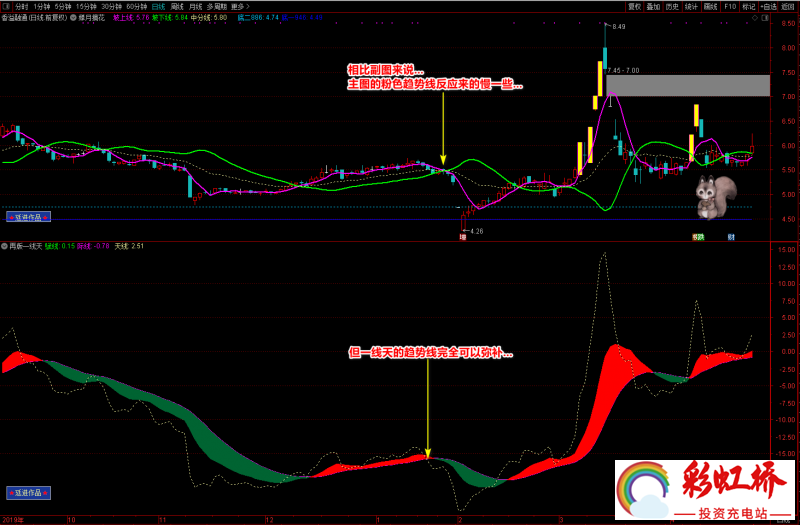The image size is (800, 525).
Task: Expand the sub-chart indicator dropdown arrow
Action: pyautogui.click(x=5, y=246)
